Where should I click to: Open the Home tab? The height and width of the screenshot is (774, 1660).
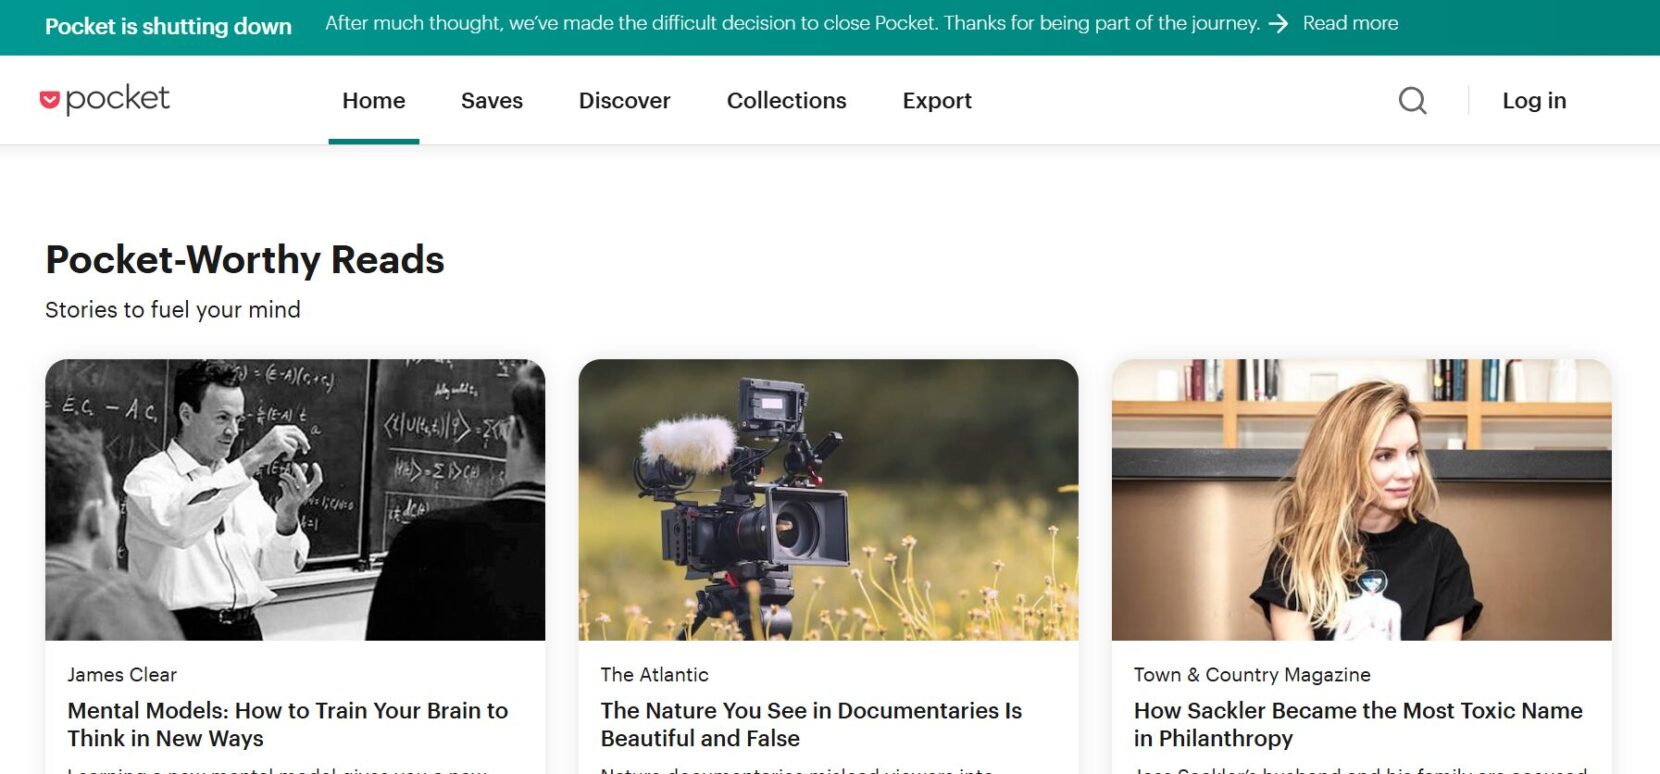(x=374, y=100)
